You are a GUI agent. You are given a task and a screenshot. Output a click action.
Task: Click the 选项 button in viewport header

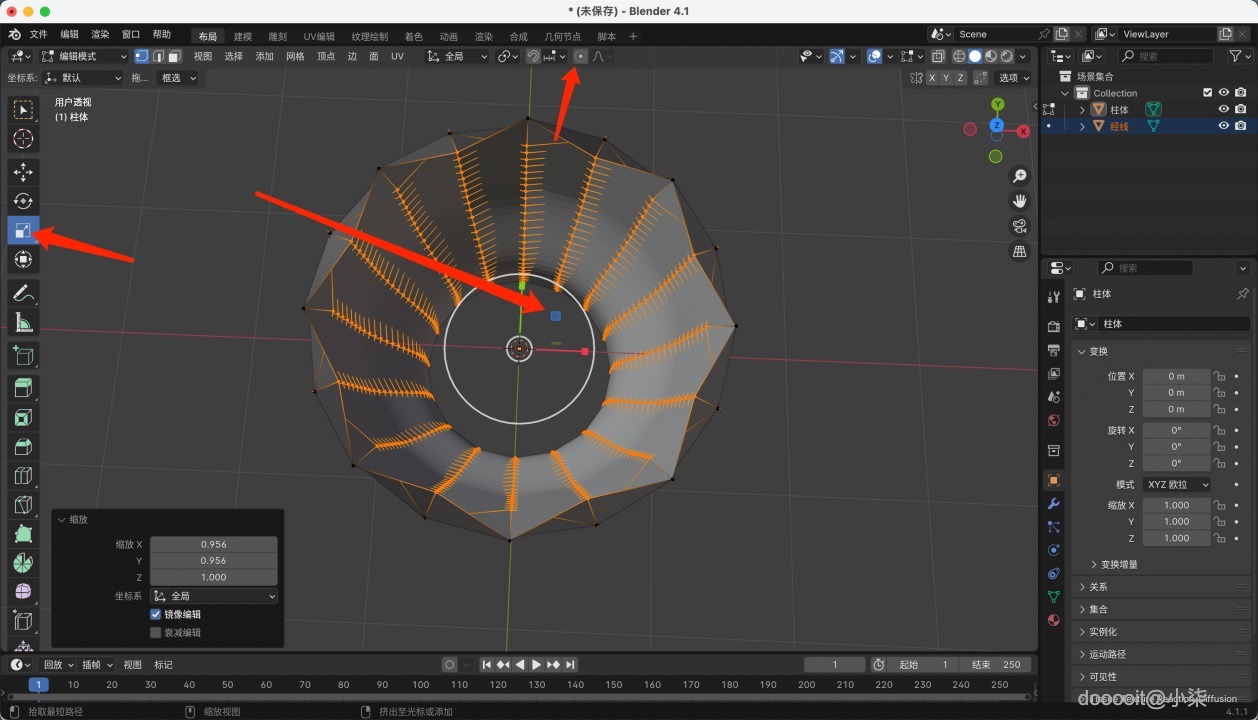[x=1013, y=78]
